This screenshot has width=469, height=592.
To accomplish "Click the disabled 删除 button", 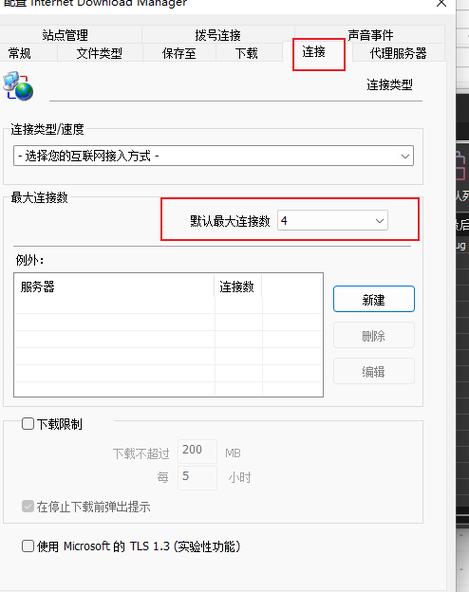I will [373, 335].
